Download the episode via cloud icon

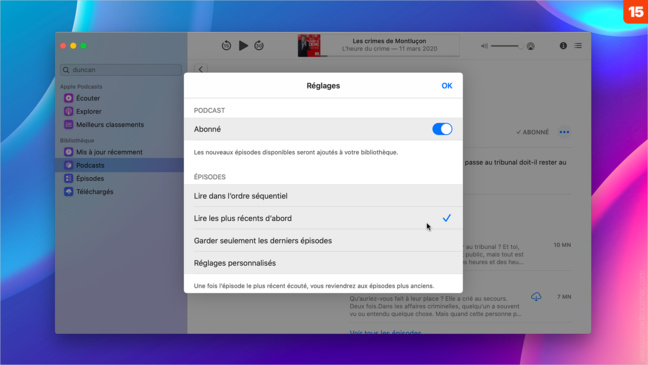click(x=536, y=296)
